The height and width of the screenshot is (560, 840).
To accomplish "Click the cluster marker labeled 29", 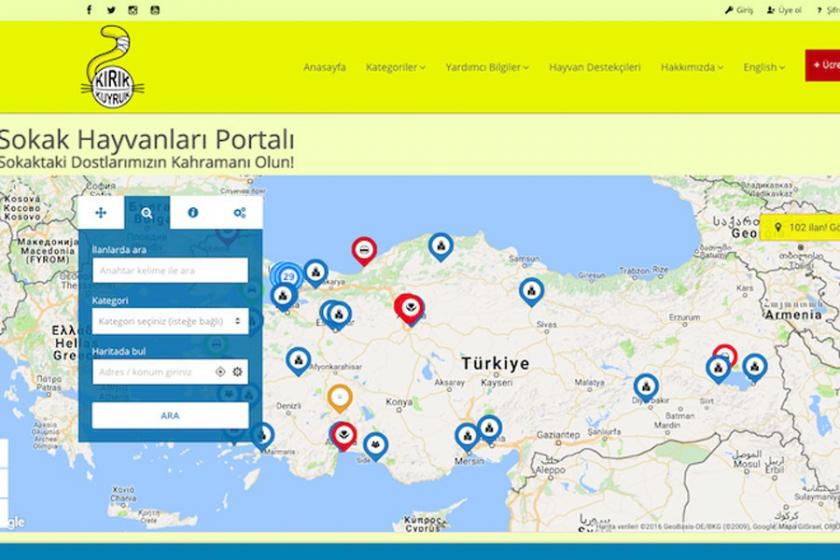I will pos(288,277).
